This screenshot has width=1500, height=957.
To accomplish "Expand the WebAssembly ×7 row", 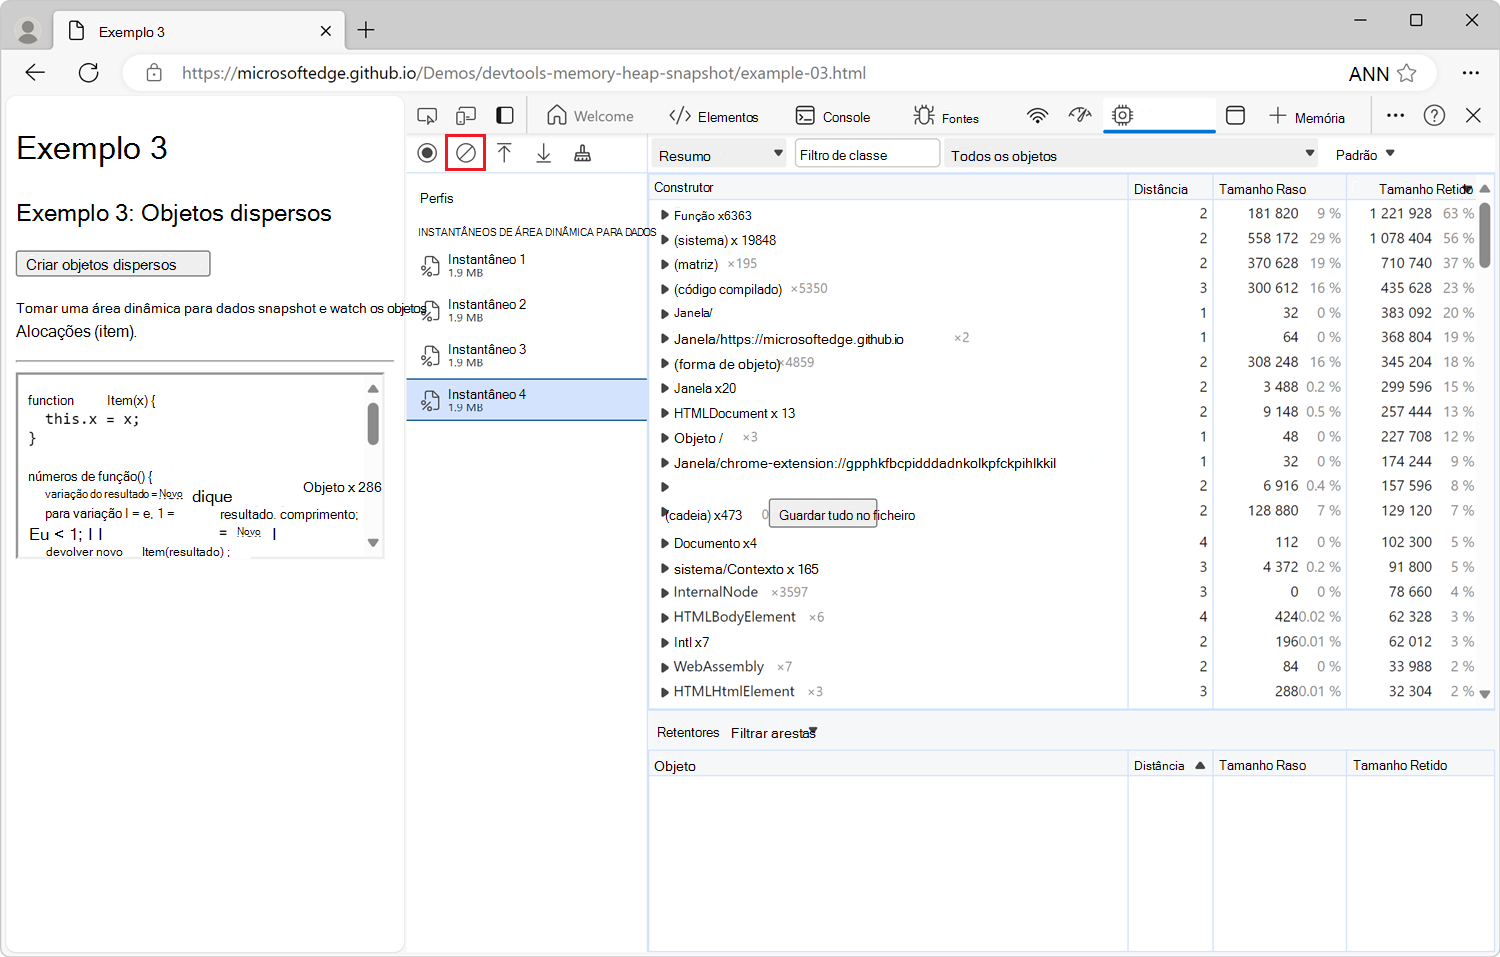I will point(665,667).
